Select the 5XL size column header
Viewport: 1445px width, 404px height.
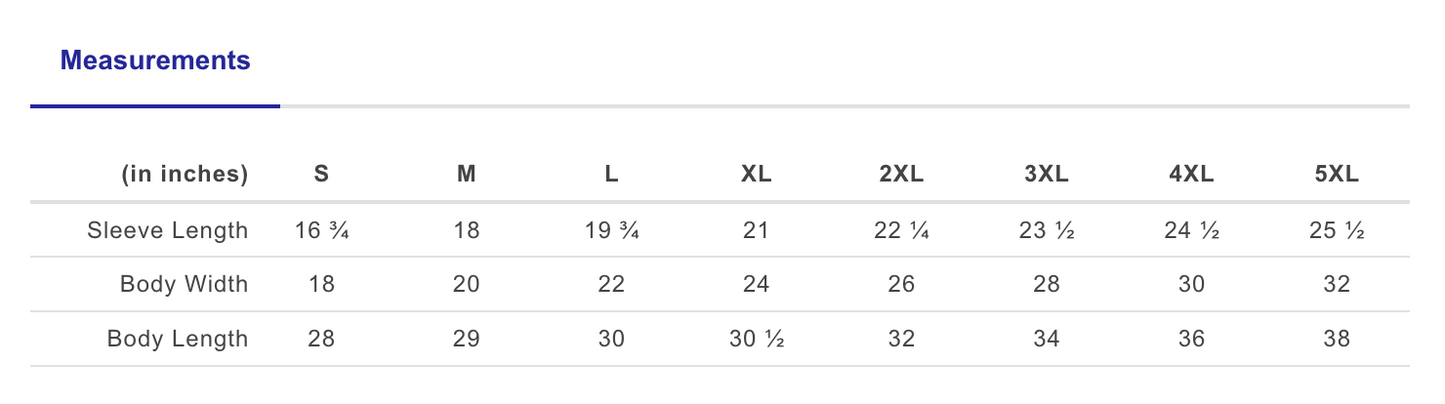[1336, 174]
